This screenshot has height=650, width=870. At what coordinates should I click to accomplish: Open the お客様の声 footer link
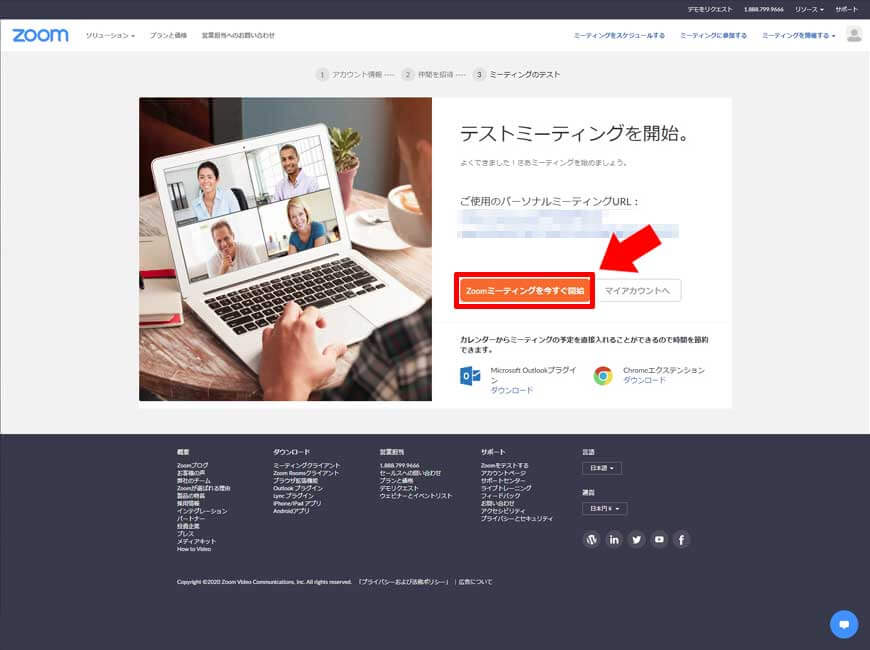[191, 473]
